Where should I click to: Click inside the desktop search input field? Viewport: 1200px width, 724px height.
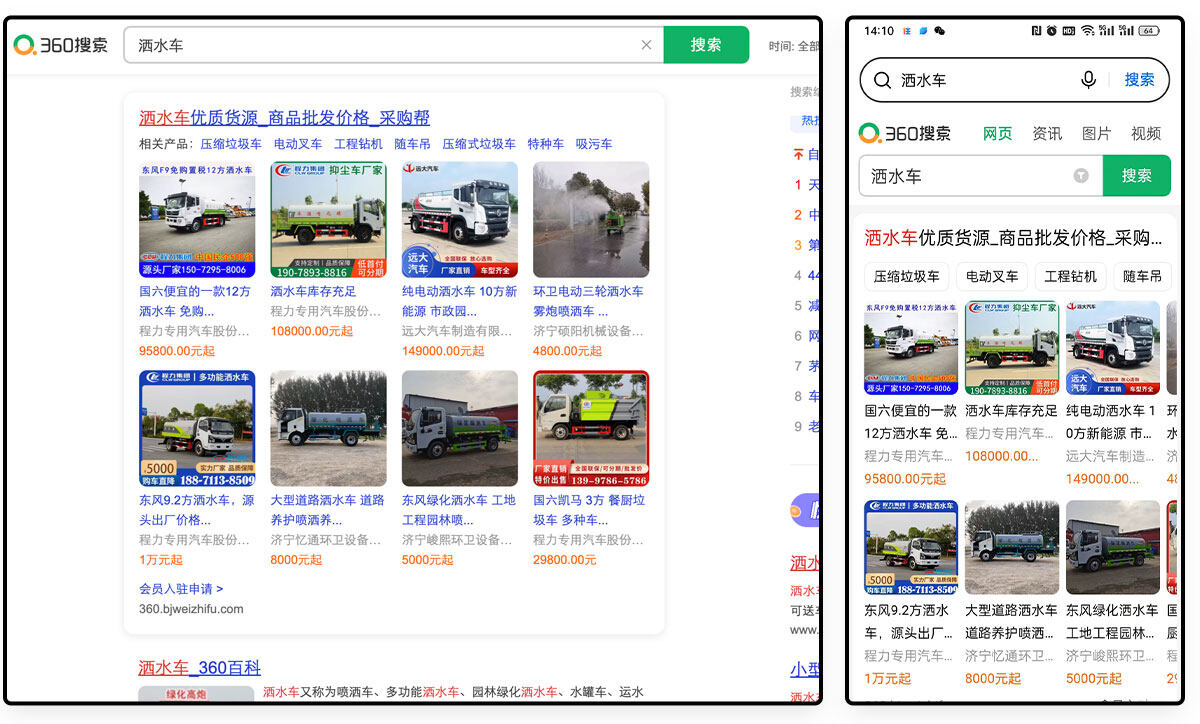click(x=380, y=45)
